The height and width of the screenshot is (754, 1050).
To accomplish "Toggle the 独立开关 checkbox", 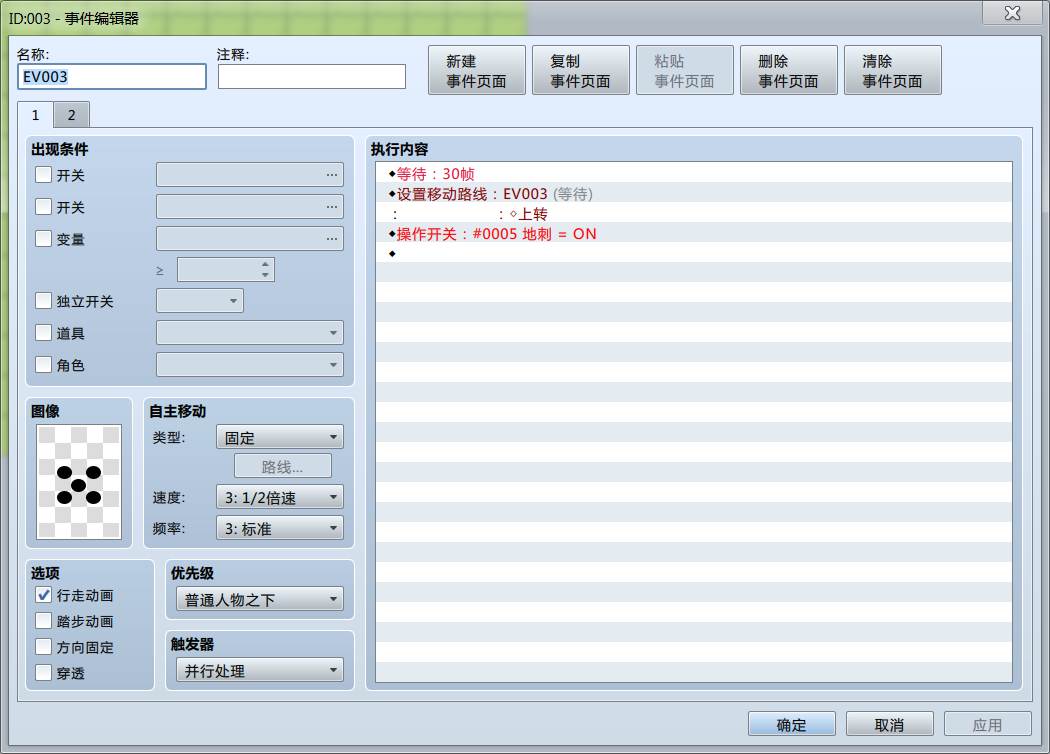I will 44,301.
